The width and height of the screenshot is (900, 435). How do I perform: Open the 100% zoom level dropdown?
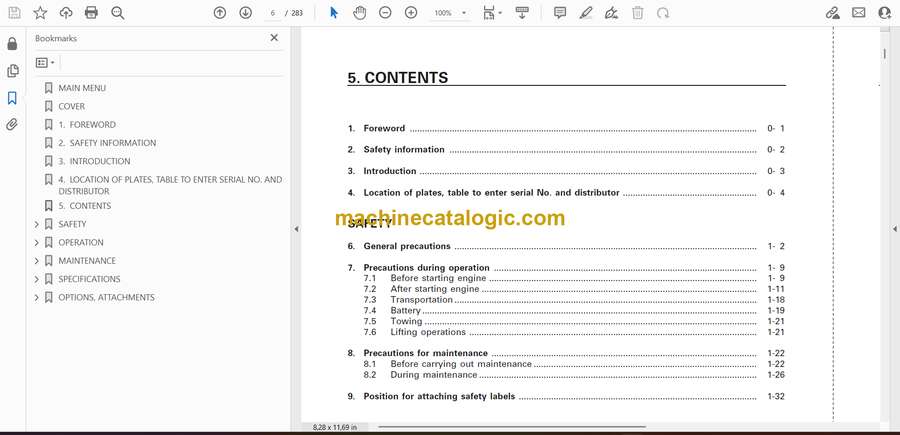pos(449,13)
